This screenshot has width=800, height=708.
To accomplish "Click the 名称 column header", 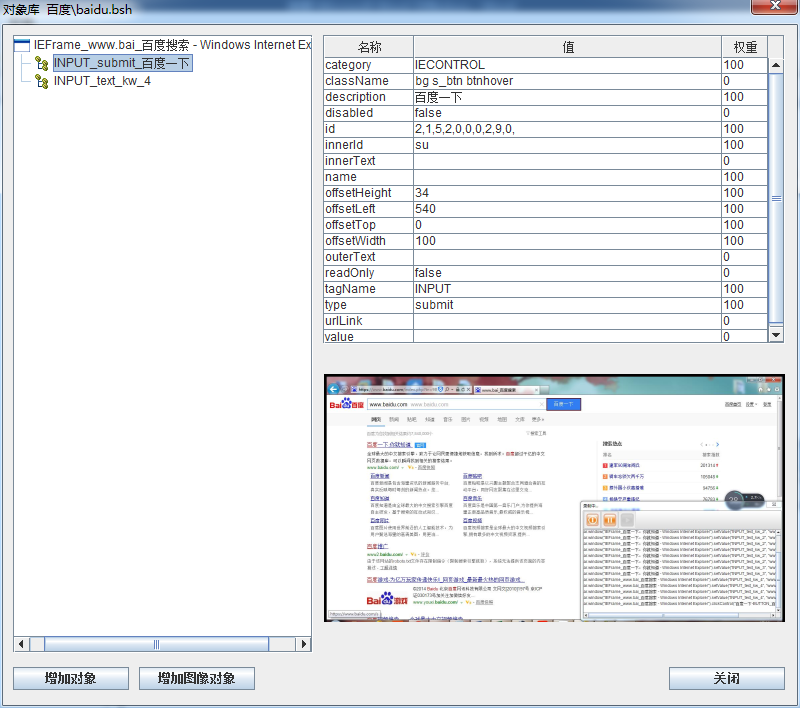I will pos(368,47).
